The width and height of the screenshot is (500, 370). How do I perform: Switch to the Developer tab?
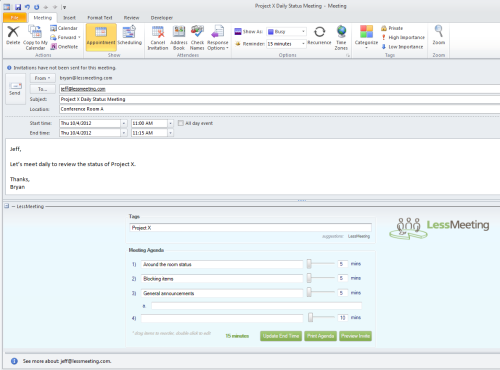(162, 18)
